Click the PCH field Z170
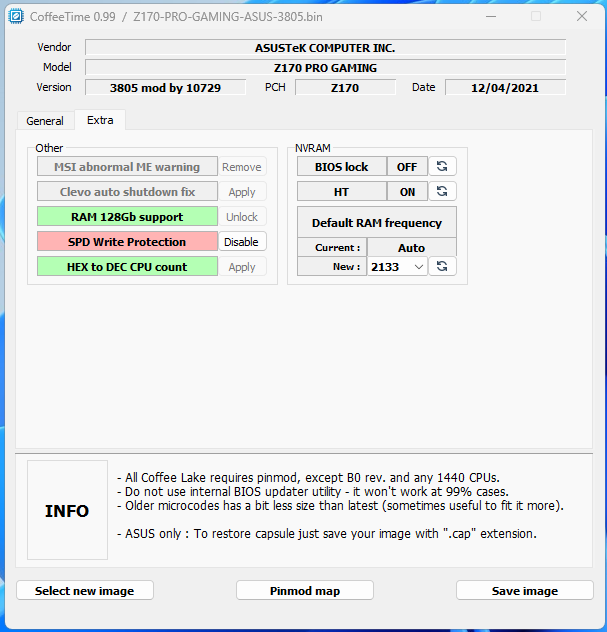 point(345,87)
